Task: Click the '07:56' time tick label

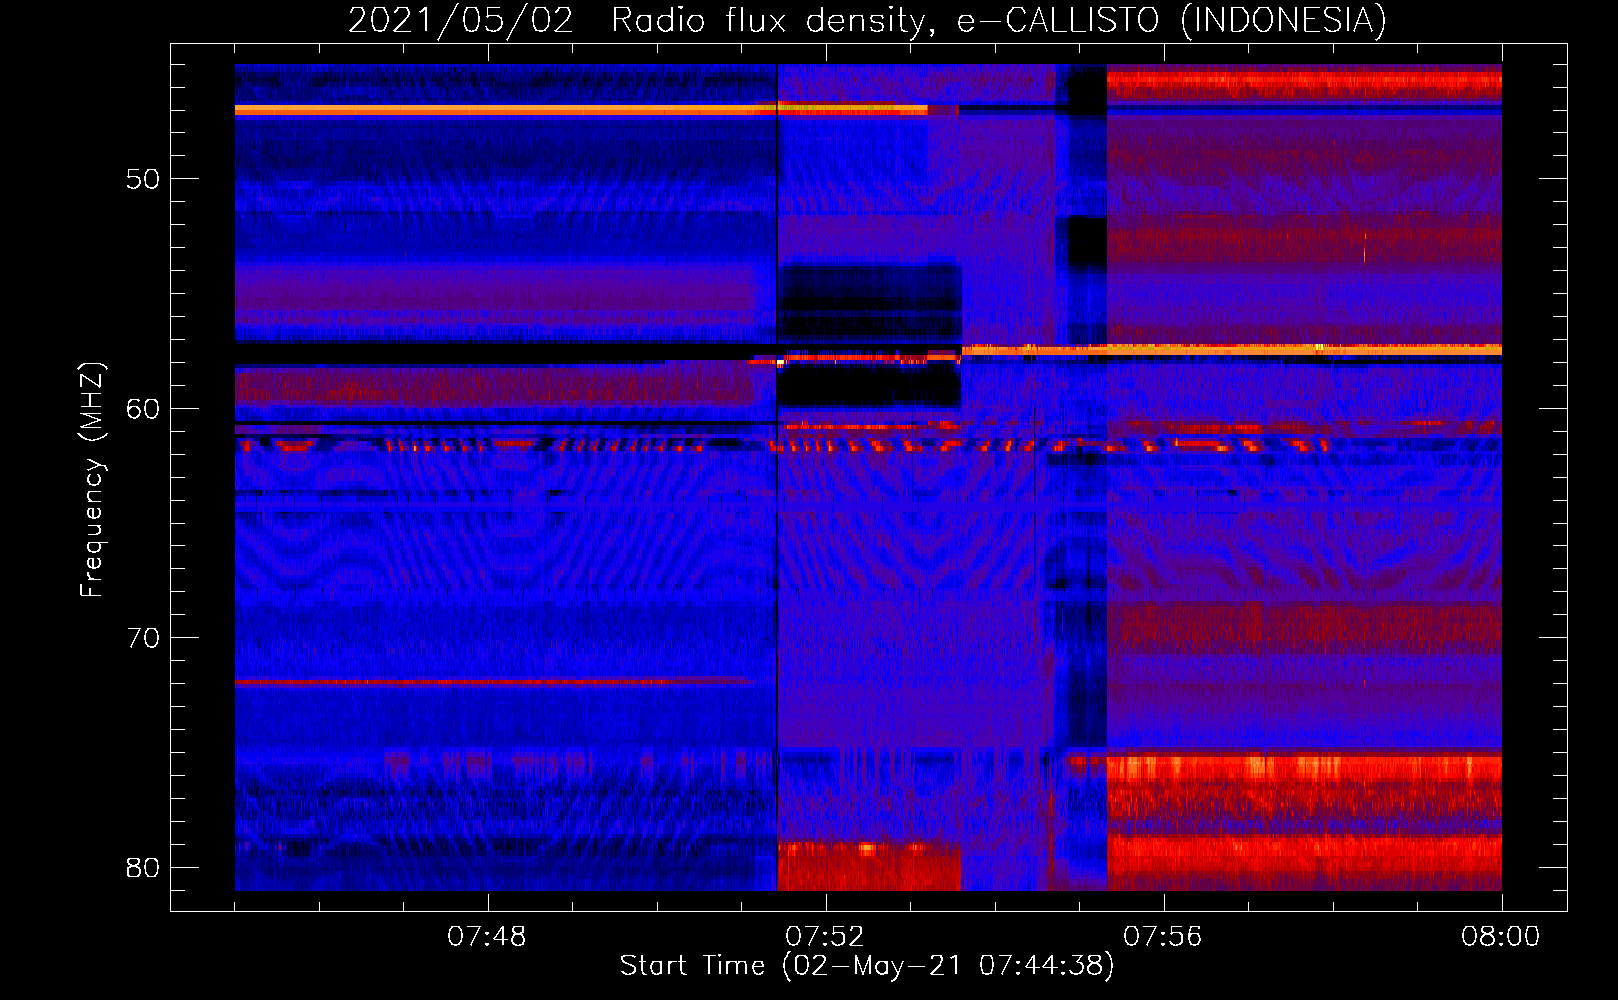Action: (1163, 937)
